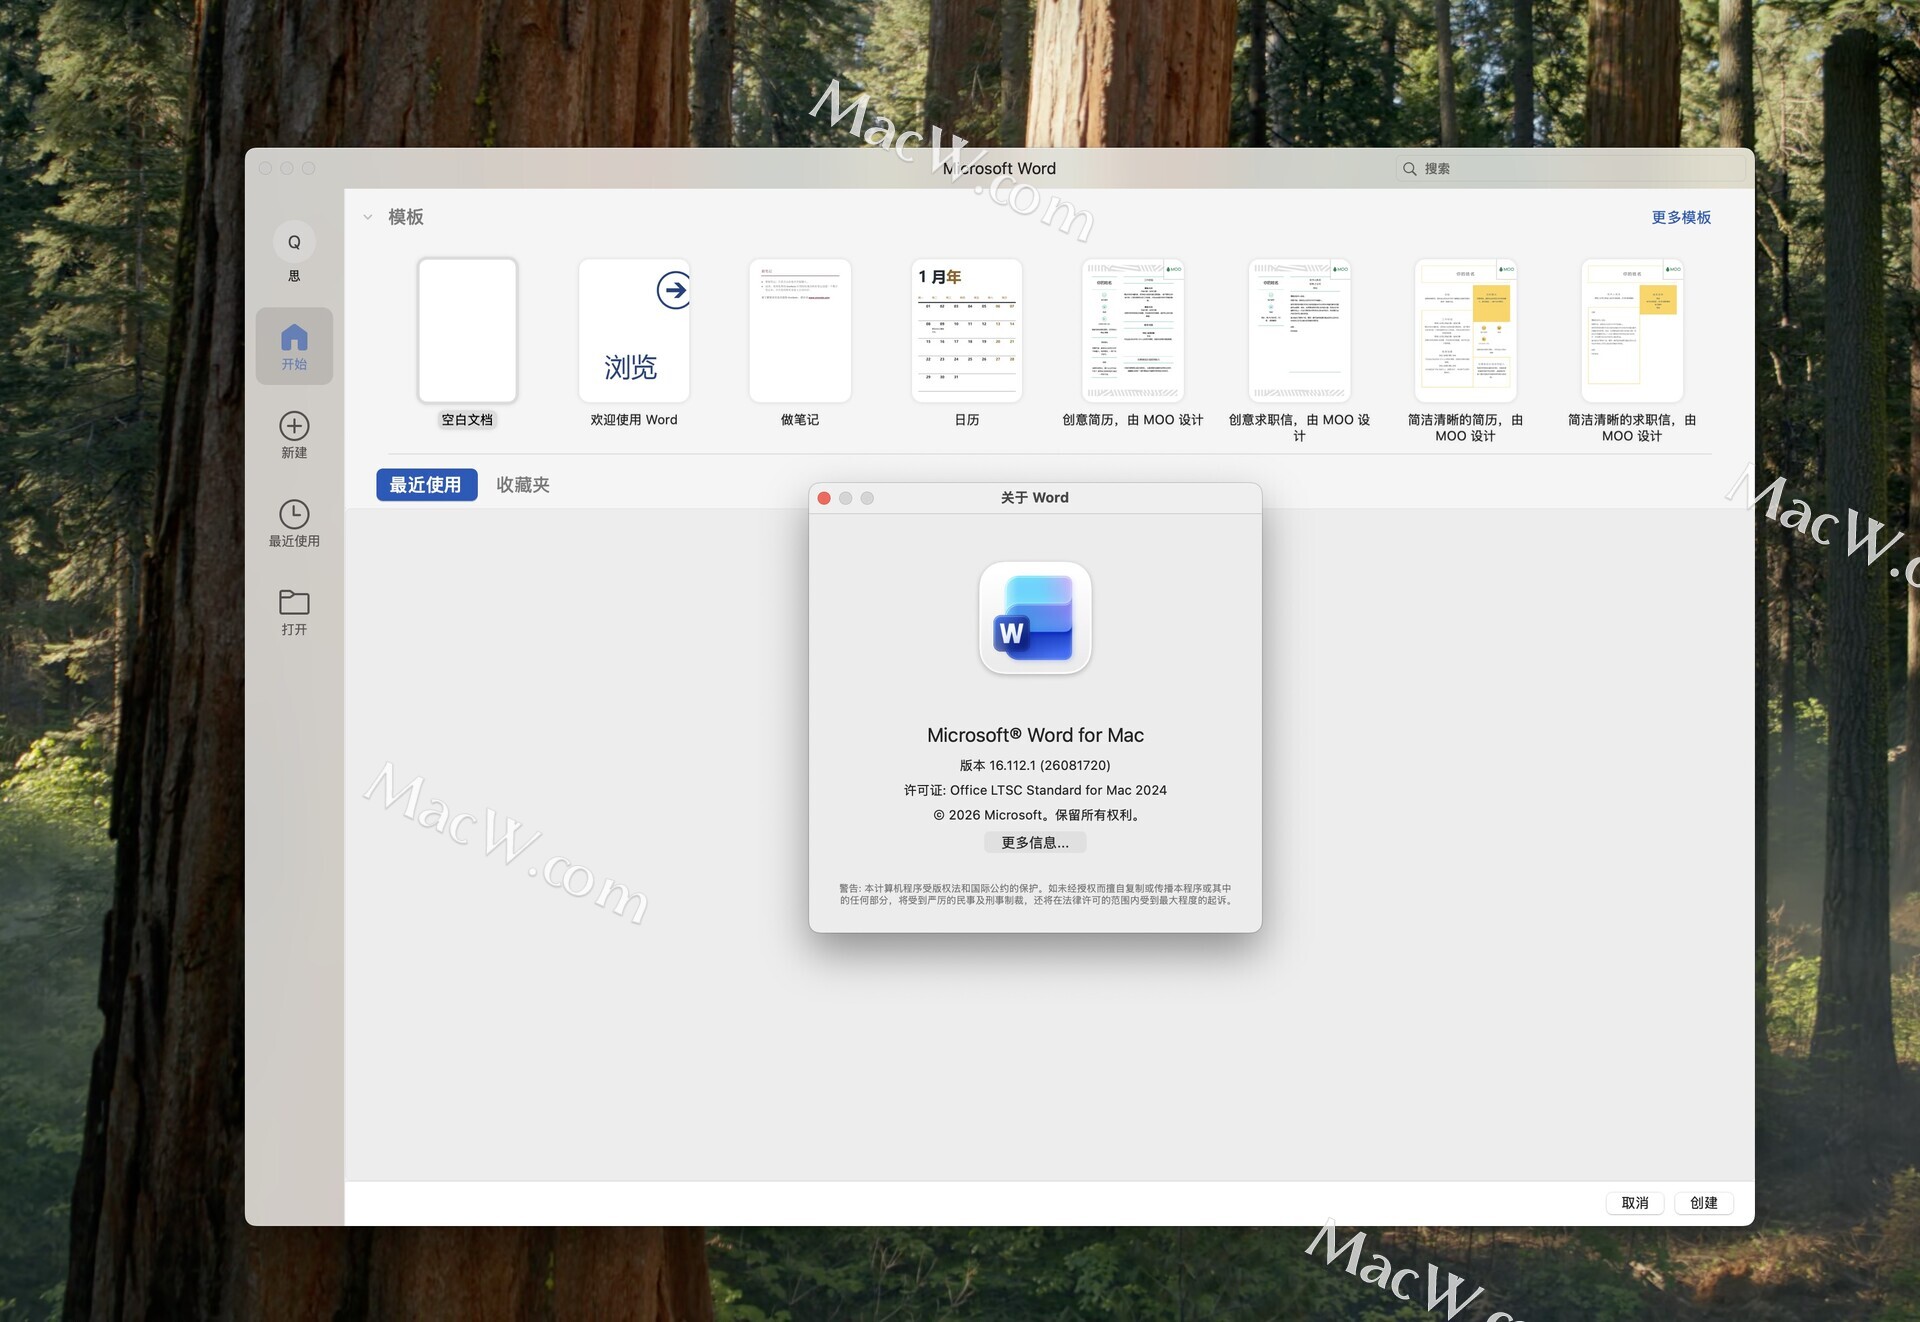Image resolution: width=1920 pixels, height=1322 pixels.
Task: Click the Word app icon in About dialog
Action: (1035, 618)
